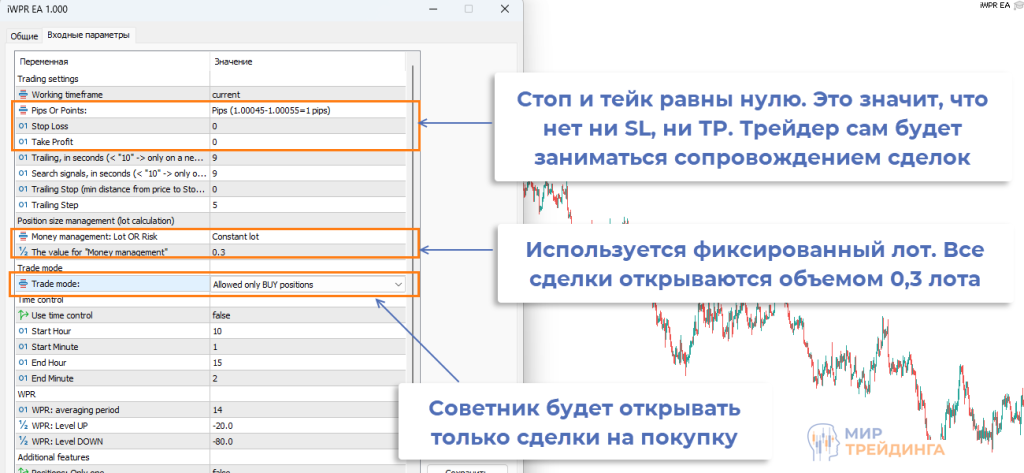Click the Money management row icon
This screenshot has width=1024, height=473.
point(24,236)
